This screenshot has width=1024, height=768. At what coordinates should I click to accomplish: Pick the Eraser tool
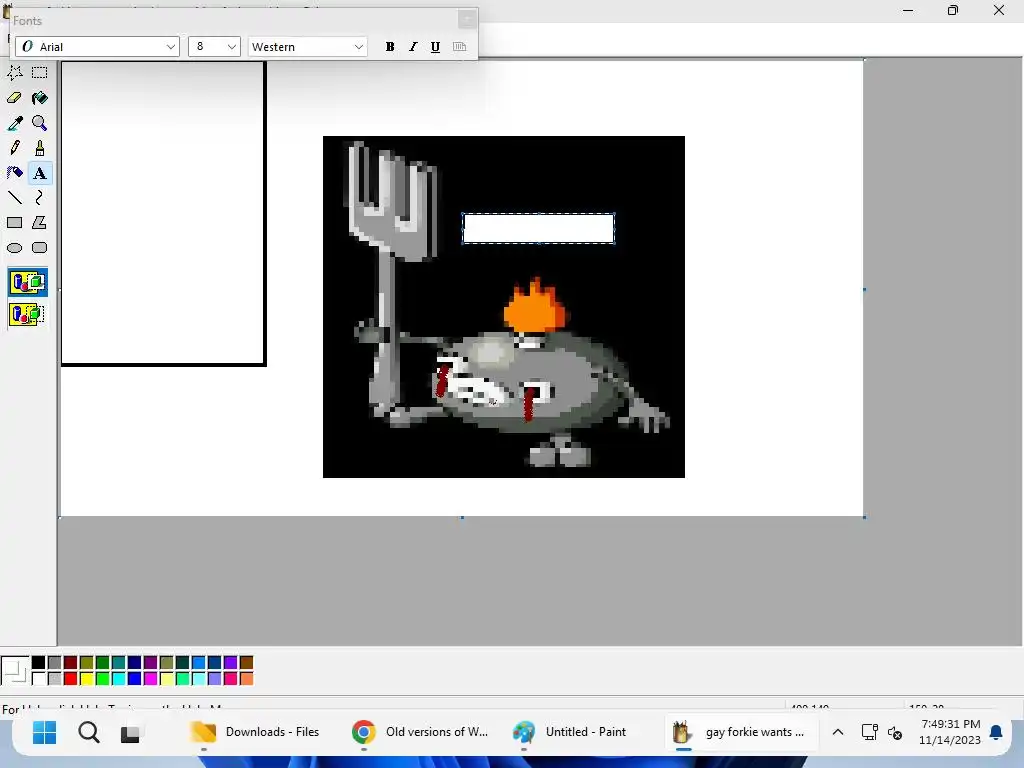pyautogui.click(x=14, y=98)
